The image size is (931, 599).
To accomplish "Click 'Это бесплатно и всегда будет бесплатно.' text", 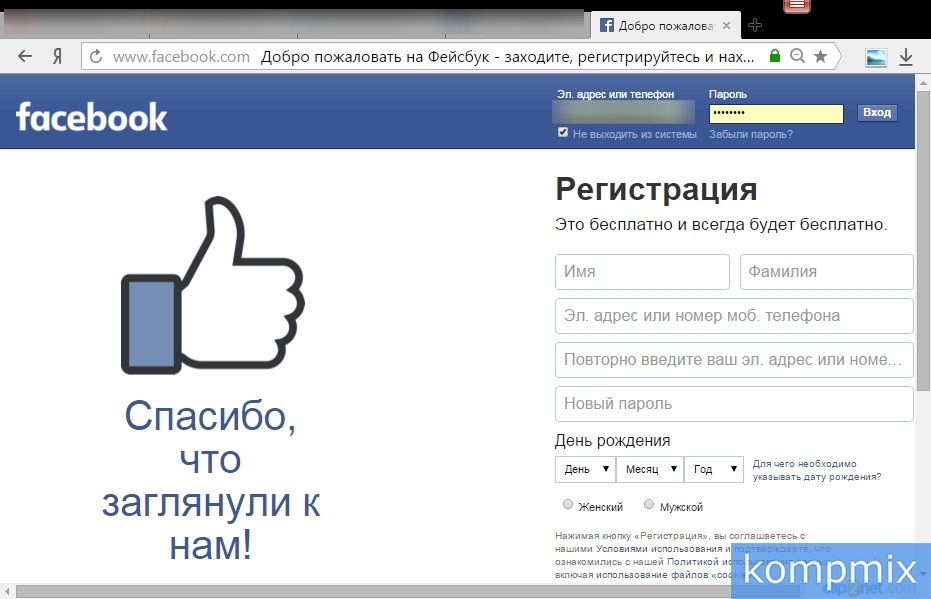I will pos(721,224).
